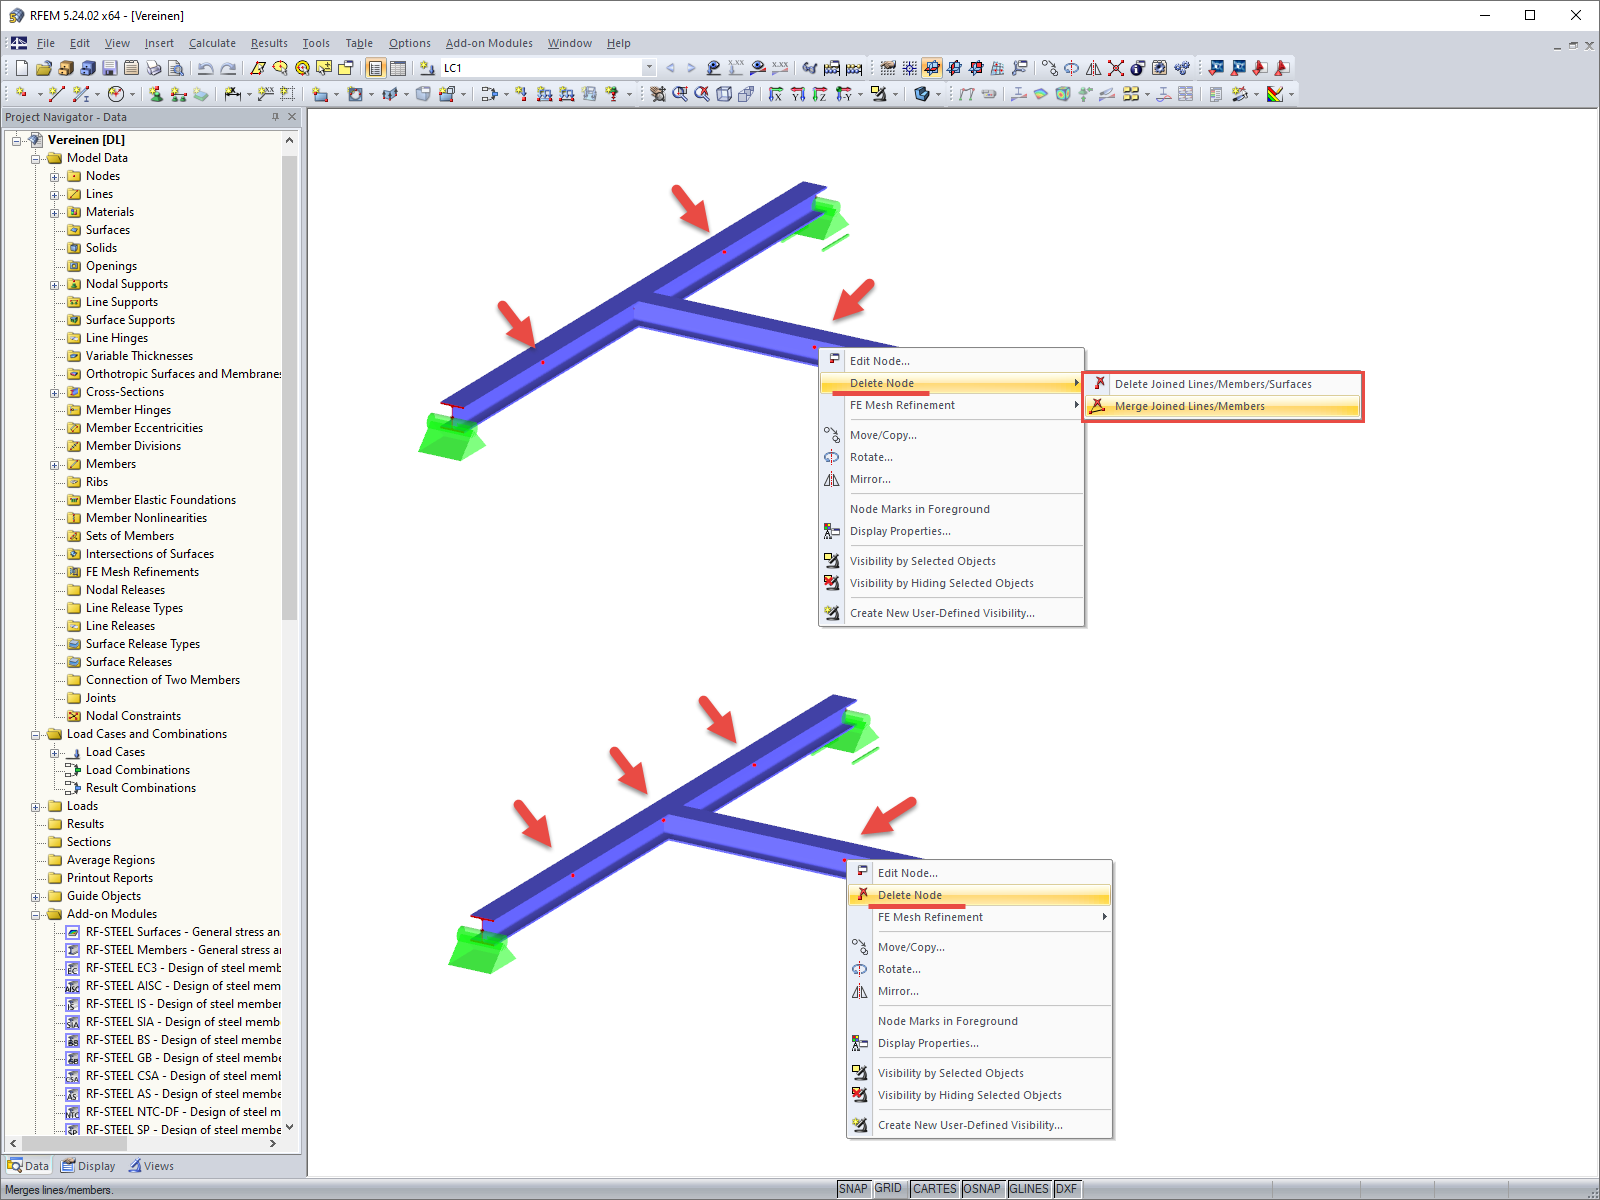The width and height of the screenshot is (1600, 1200).
Task: Open a new model with the New icon
Action: click(20, 68)
